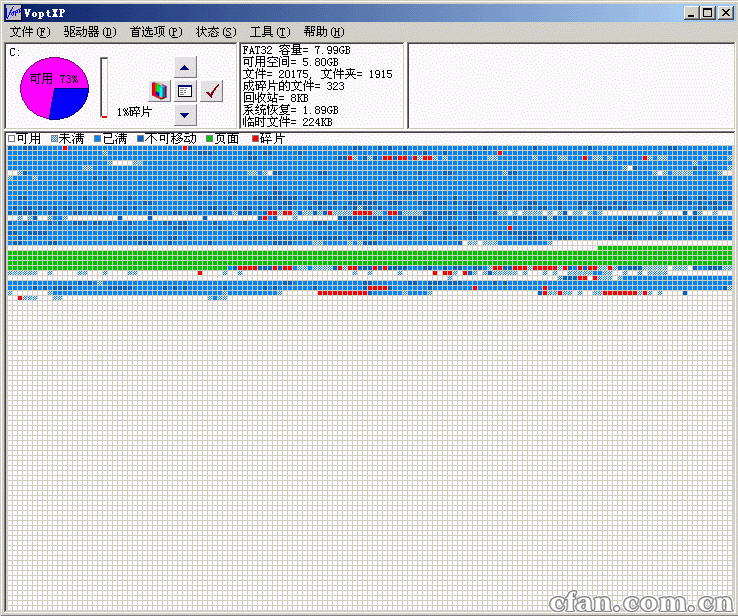738x616 pixels.
Task: Click the VoptXP title bar app icon
Action: coord(13,12)
